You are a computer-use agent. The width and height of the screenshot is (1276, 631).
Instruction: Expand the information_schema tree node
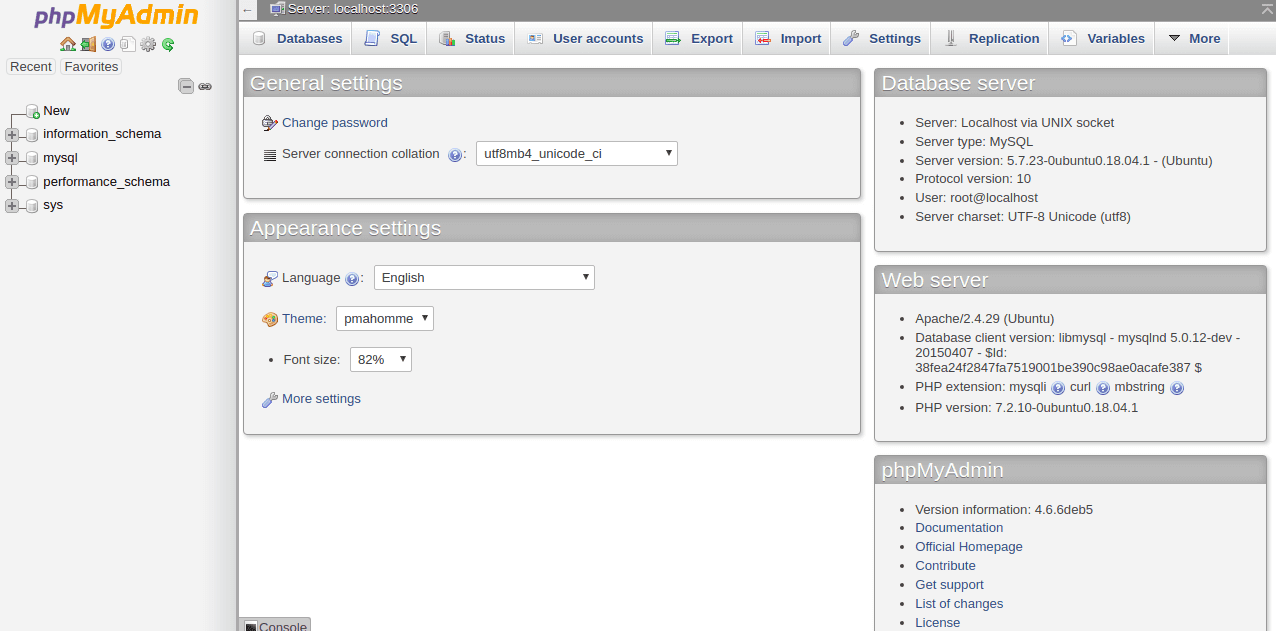[12, 134]
